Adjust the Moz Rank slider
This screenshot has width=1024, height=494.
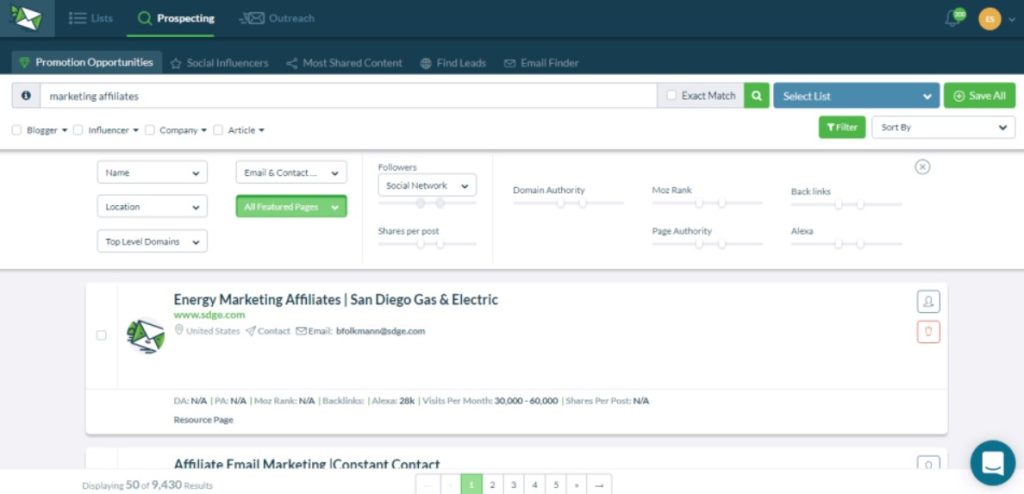[707, 203]
